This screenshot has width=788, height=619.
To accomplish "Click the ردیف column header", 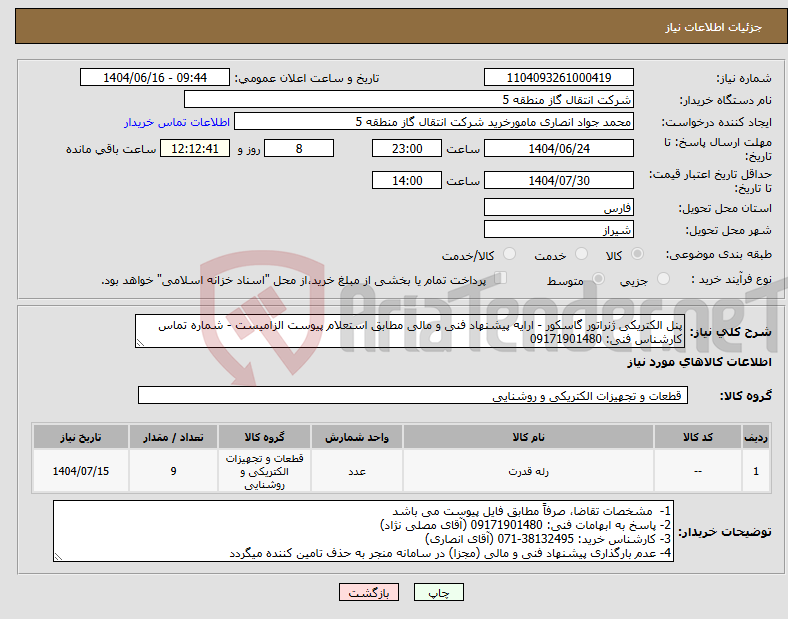I will 755,437.
